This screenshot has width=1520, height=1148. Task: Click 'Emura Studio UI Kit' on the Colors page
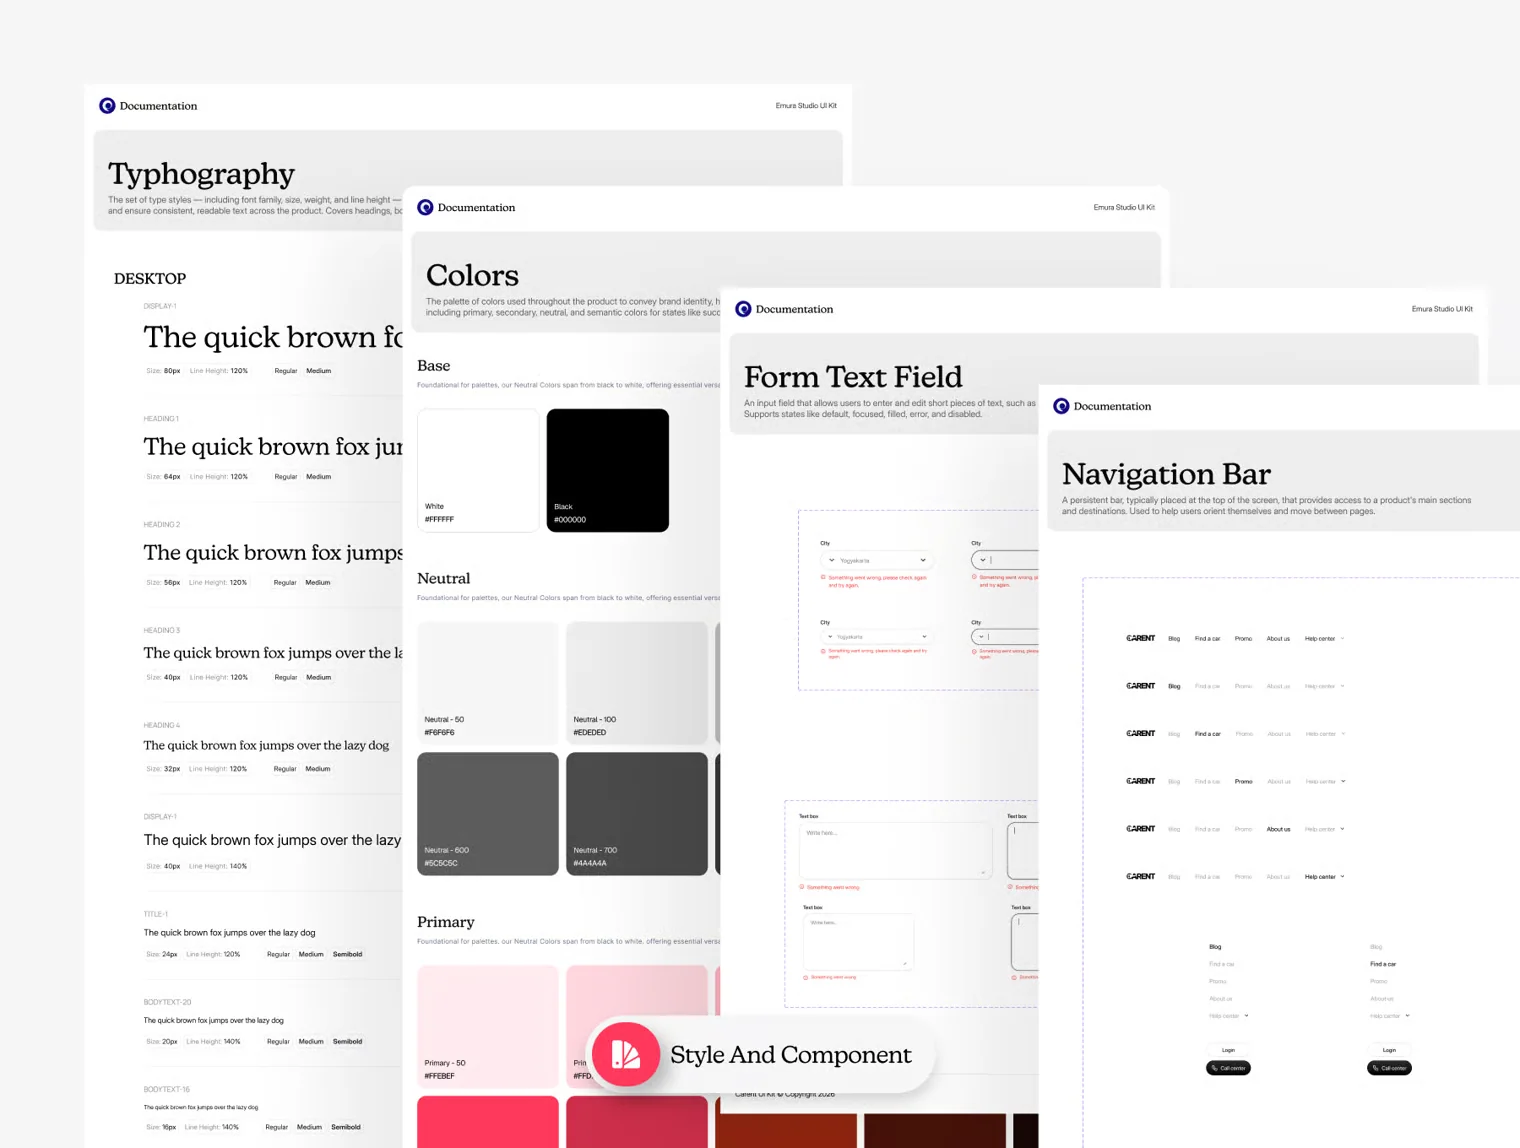(1124, 208)
